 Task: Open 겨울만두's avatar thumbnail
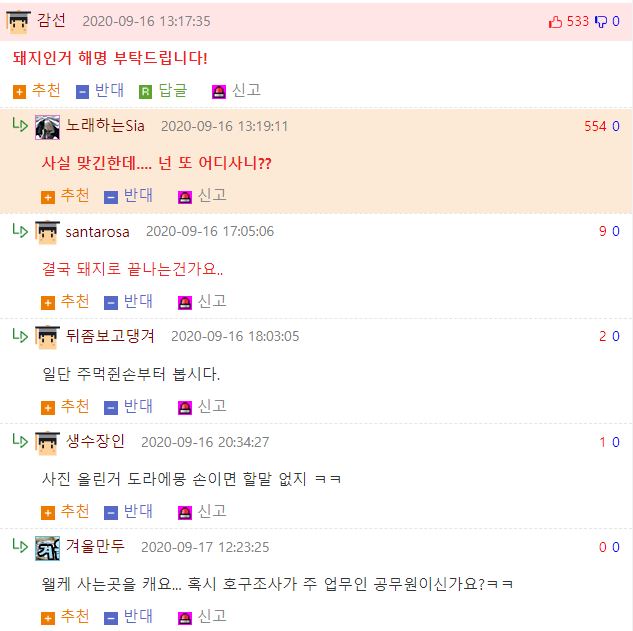(x=47, y=548)
